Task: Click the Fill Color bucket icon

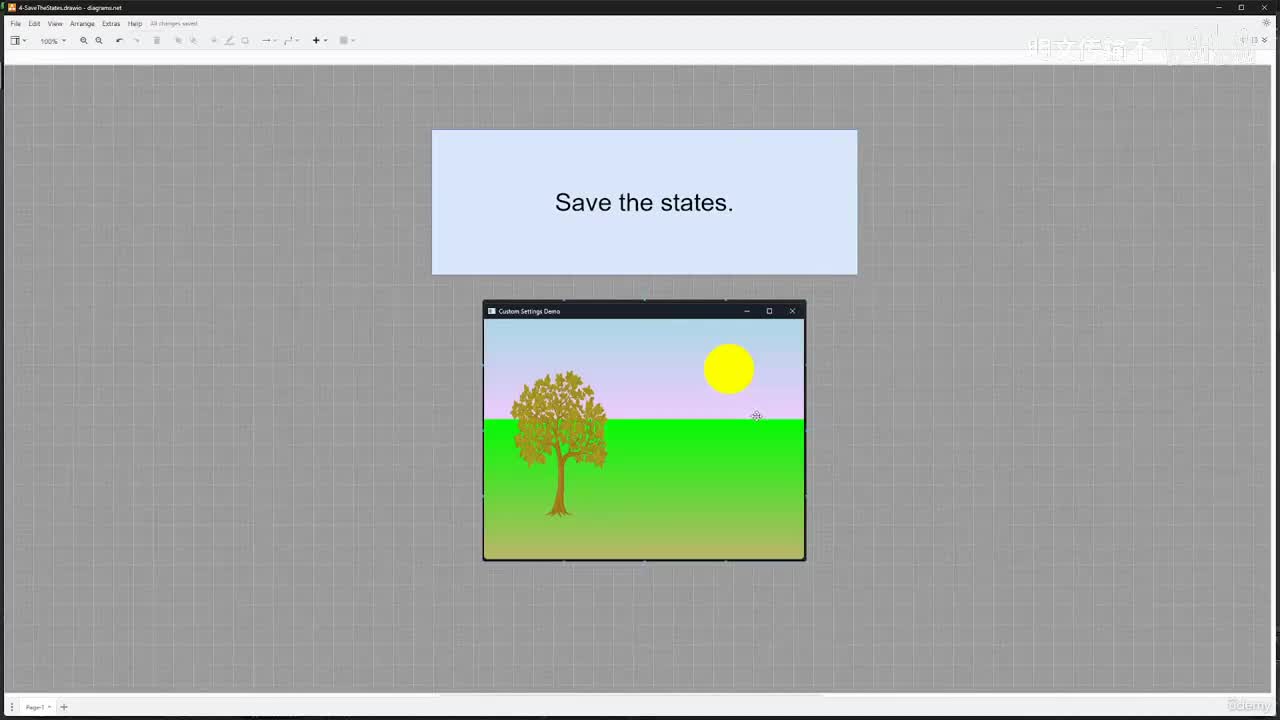Action: coord(214,41)
